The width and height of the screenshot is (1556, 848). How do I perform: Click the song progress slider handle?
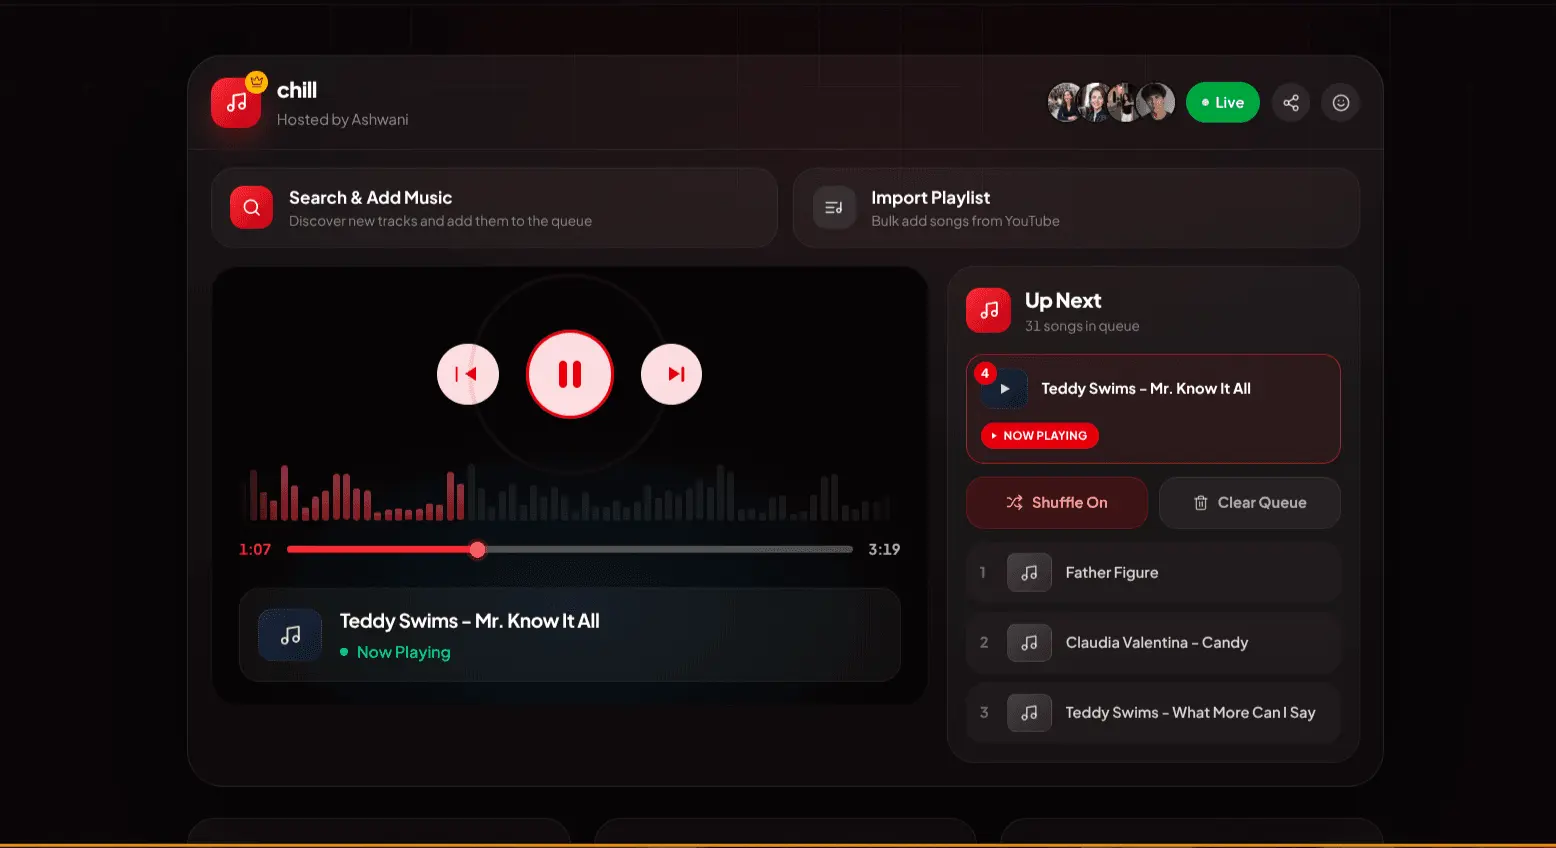[x=477, y=549]
